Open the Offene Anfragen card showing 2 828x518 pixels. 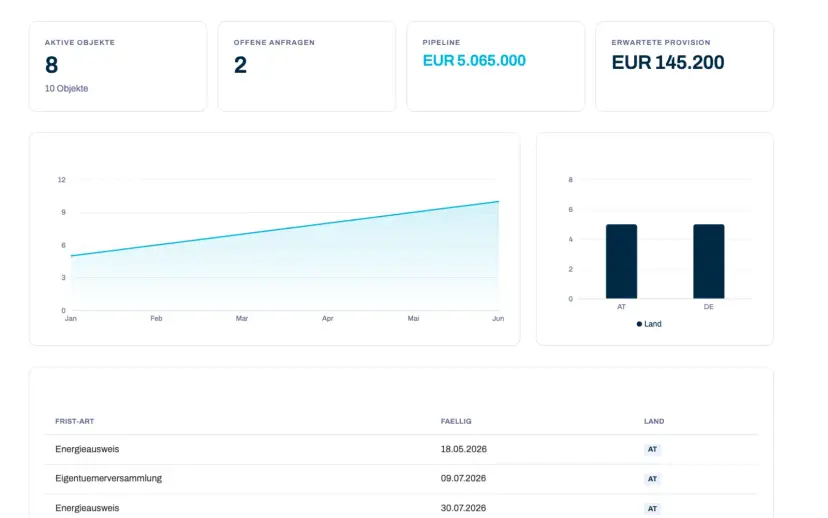pos(307,67)
